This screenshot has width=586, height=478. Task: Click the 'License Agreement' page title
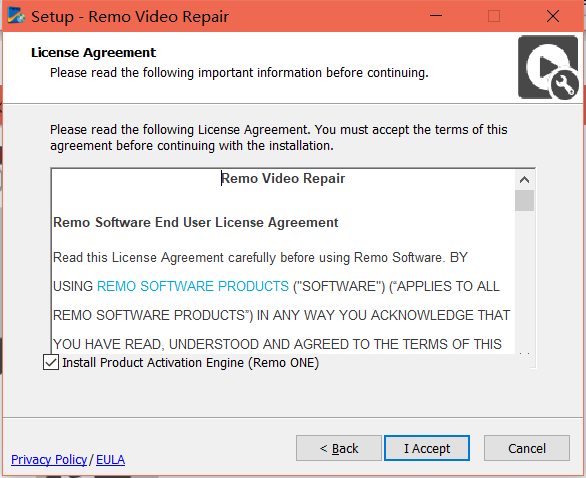coord(93,53)
